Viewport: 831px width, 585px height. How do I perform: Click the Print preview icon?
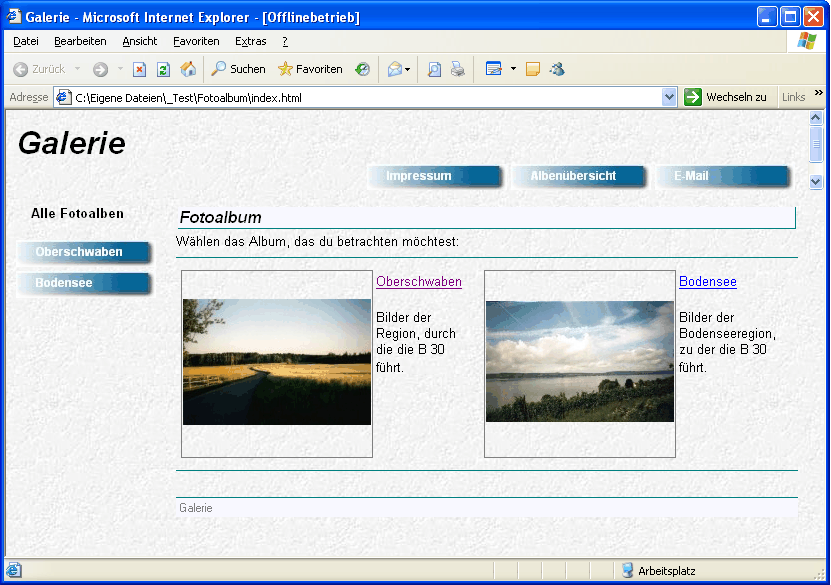point(434,69)
